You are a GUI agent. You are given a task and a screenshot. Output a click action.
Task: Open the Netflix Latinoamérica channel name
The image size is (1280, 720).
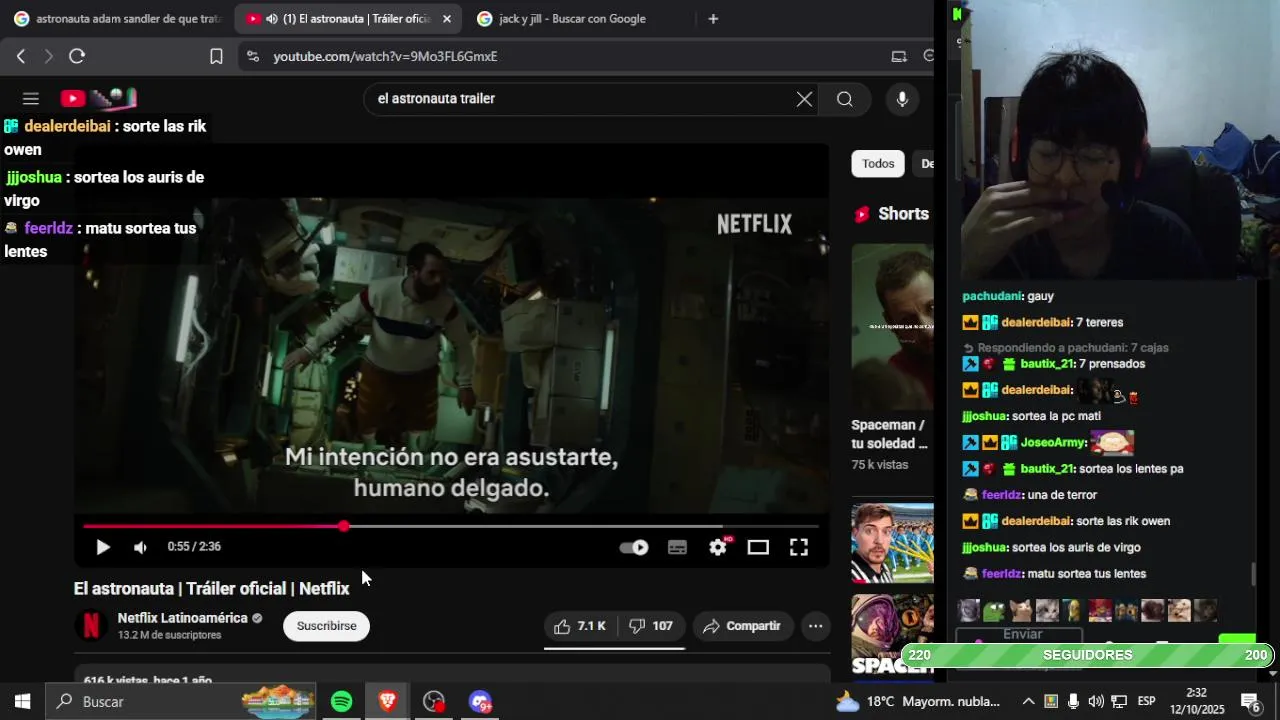tap(182, 618)
